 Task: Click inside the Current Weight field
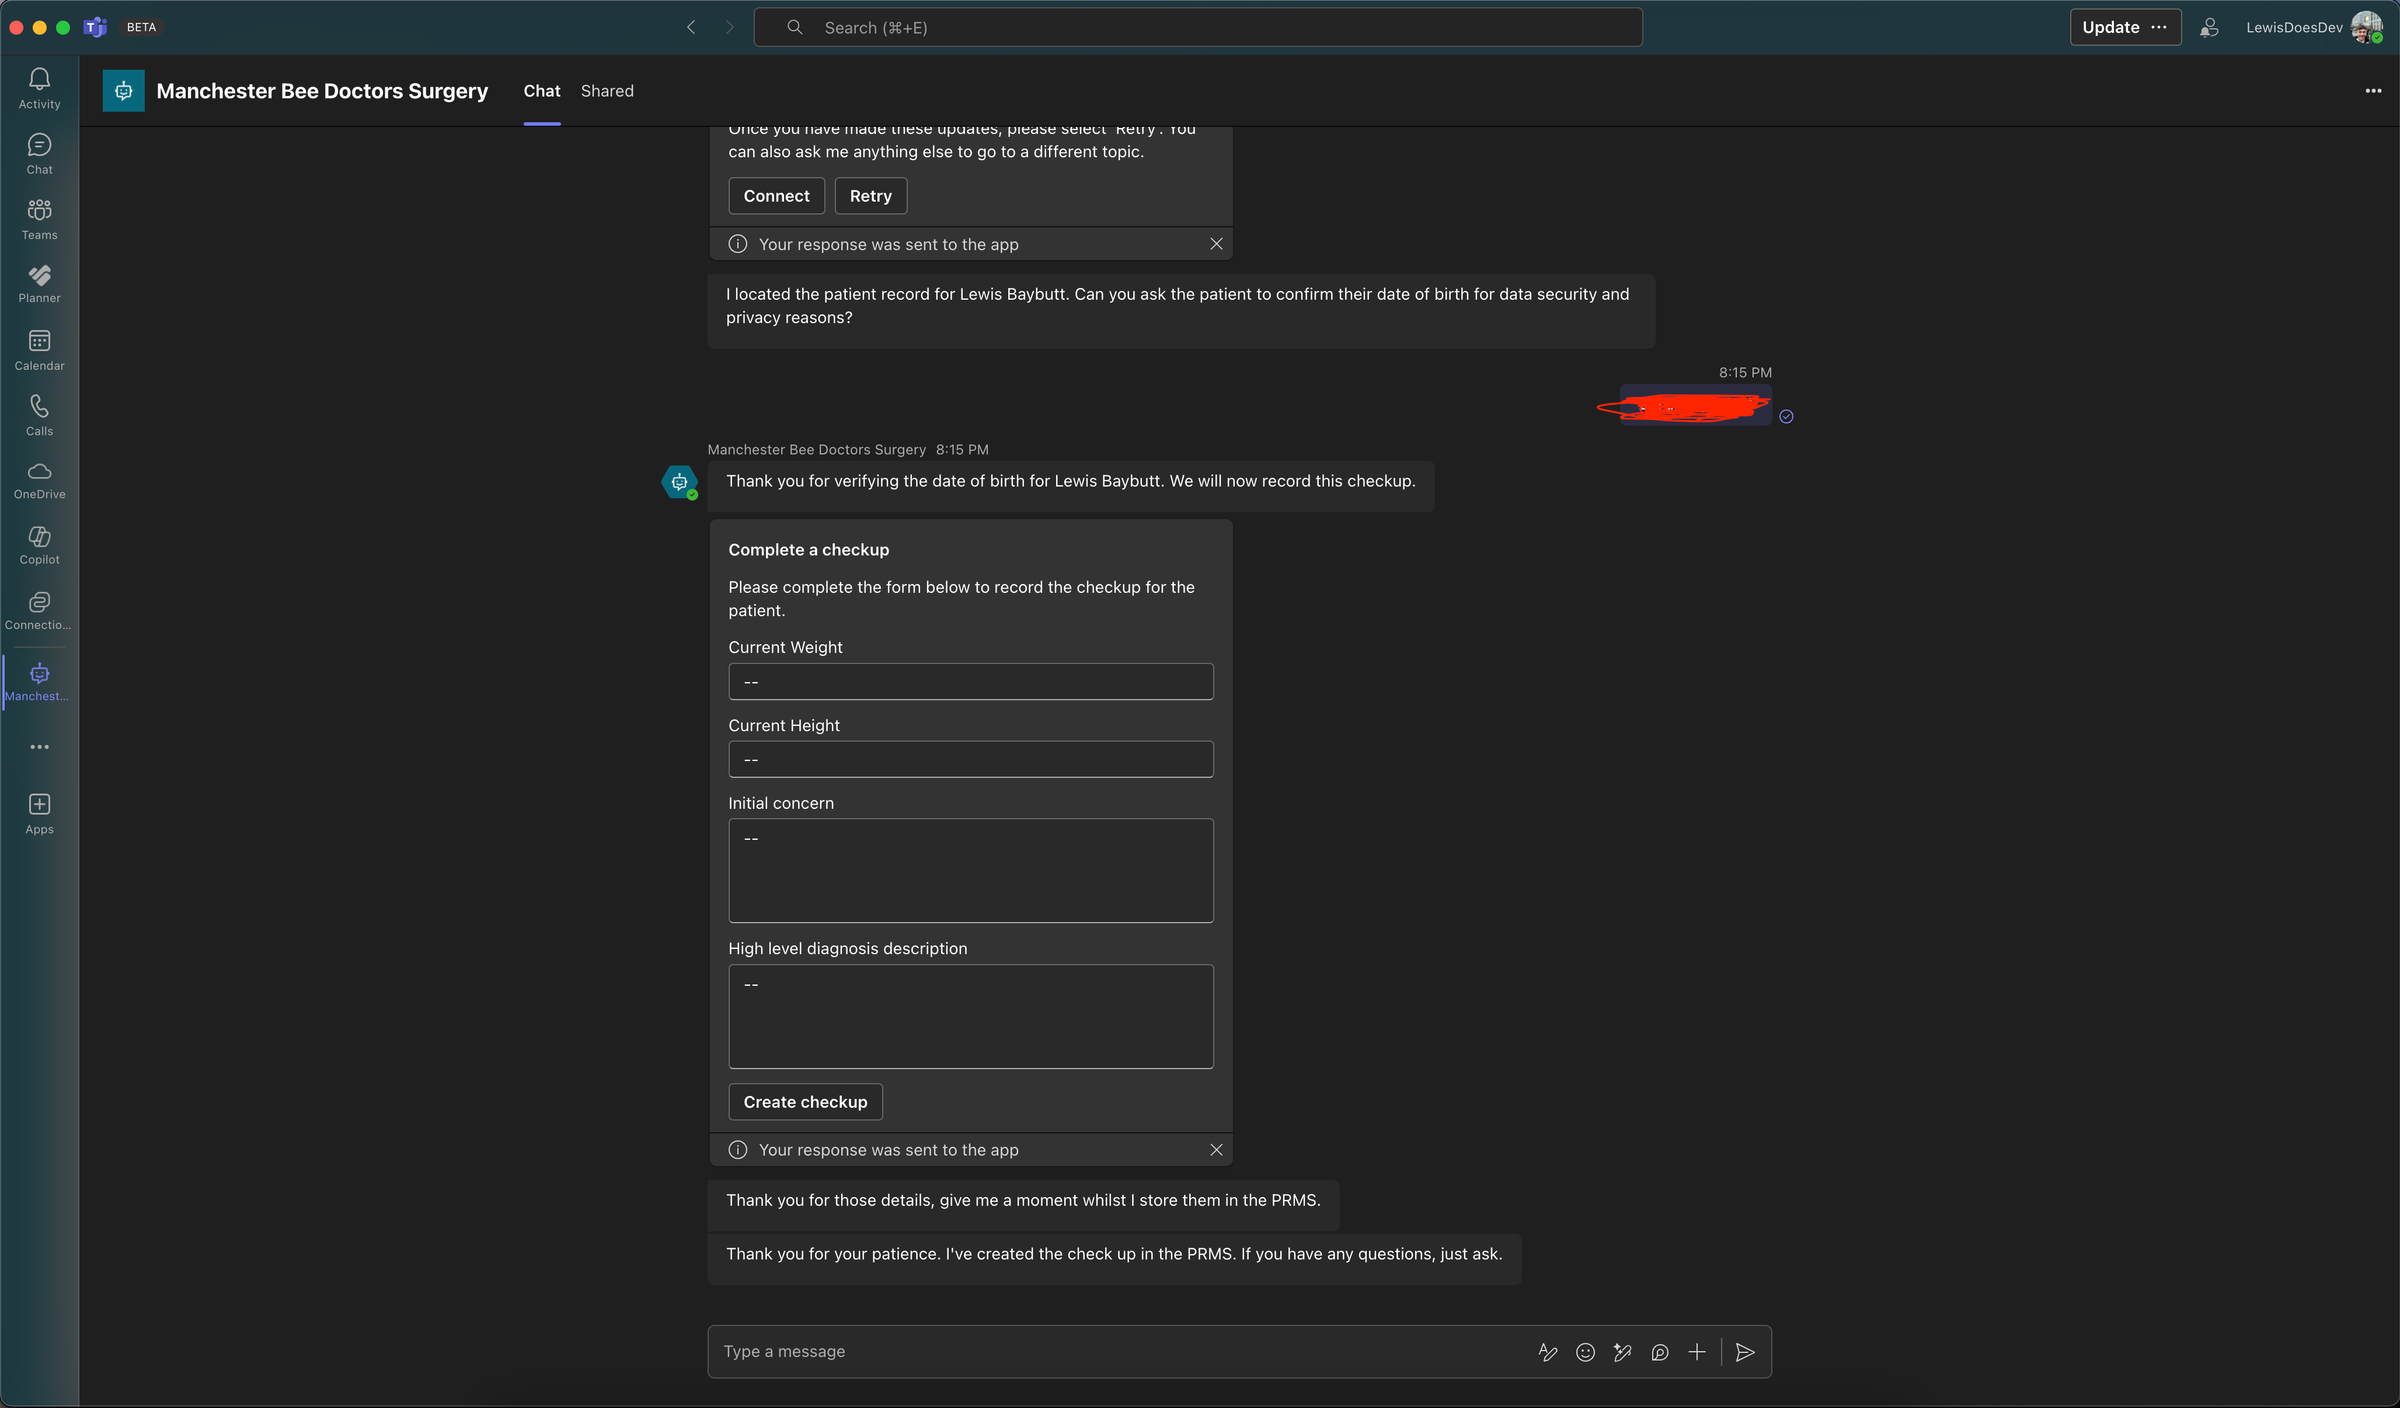pyautogui.click(x=969, y=681)
